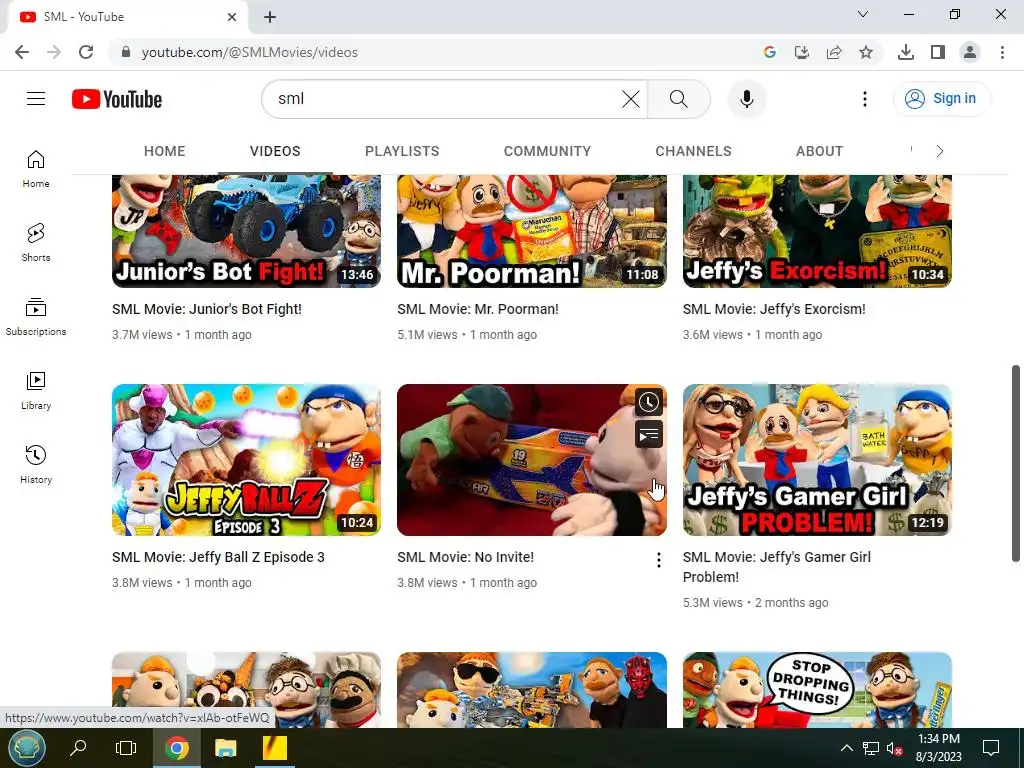Switch to the HOME channel tab
The image size is (1024, 768).
165,152
